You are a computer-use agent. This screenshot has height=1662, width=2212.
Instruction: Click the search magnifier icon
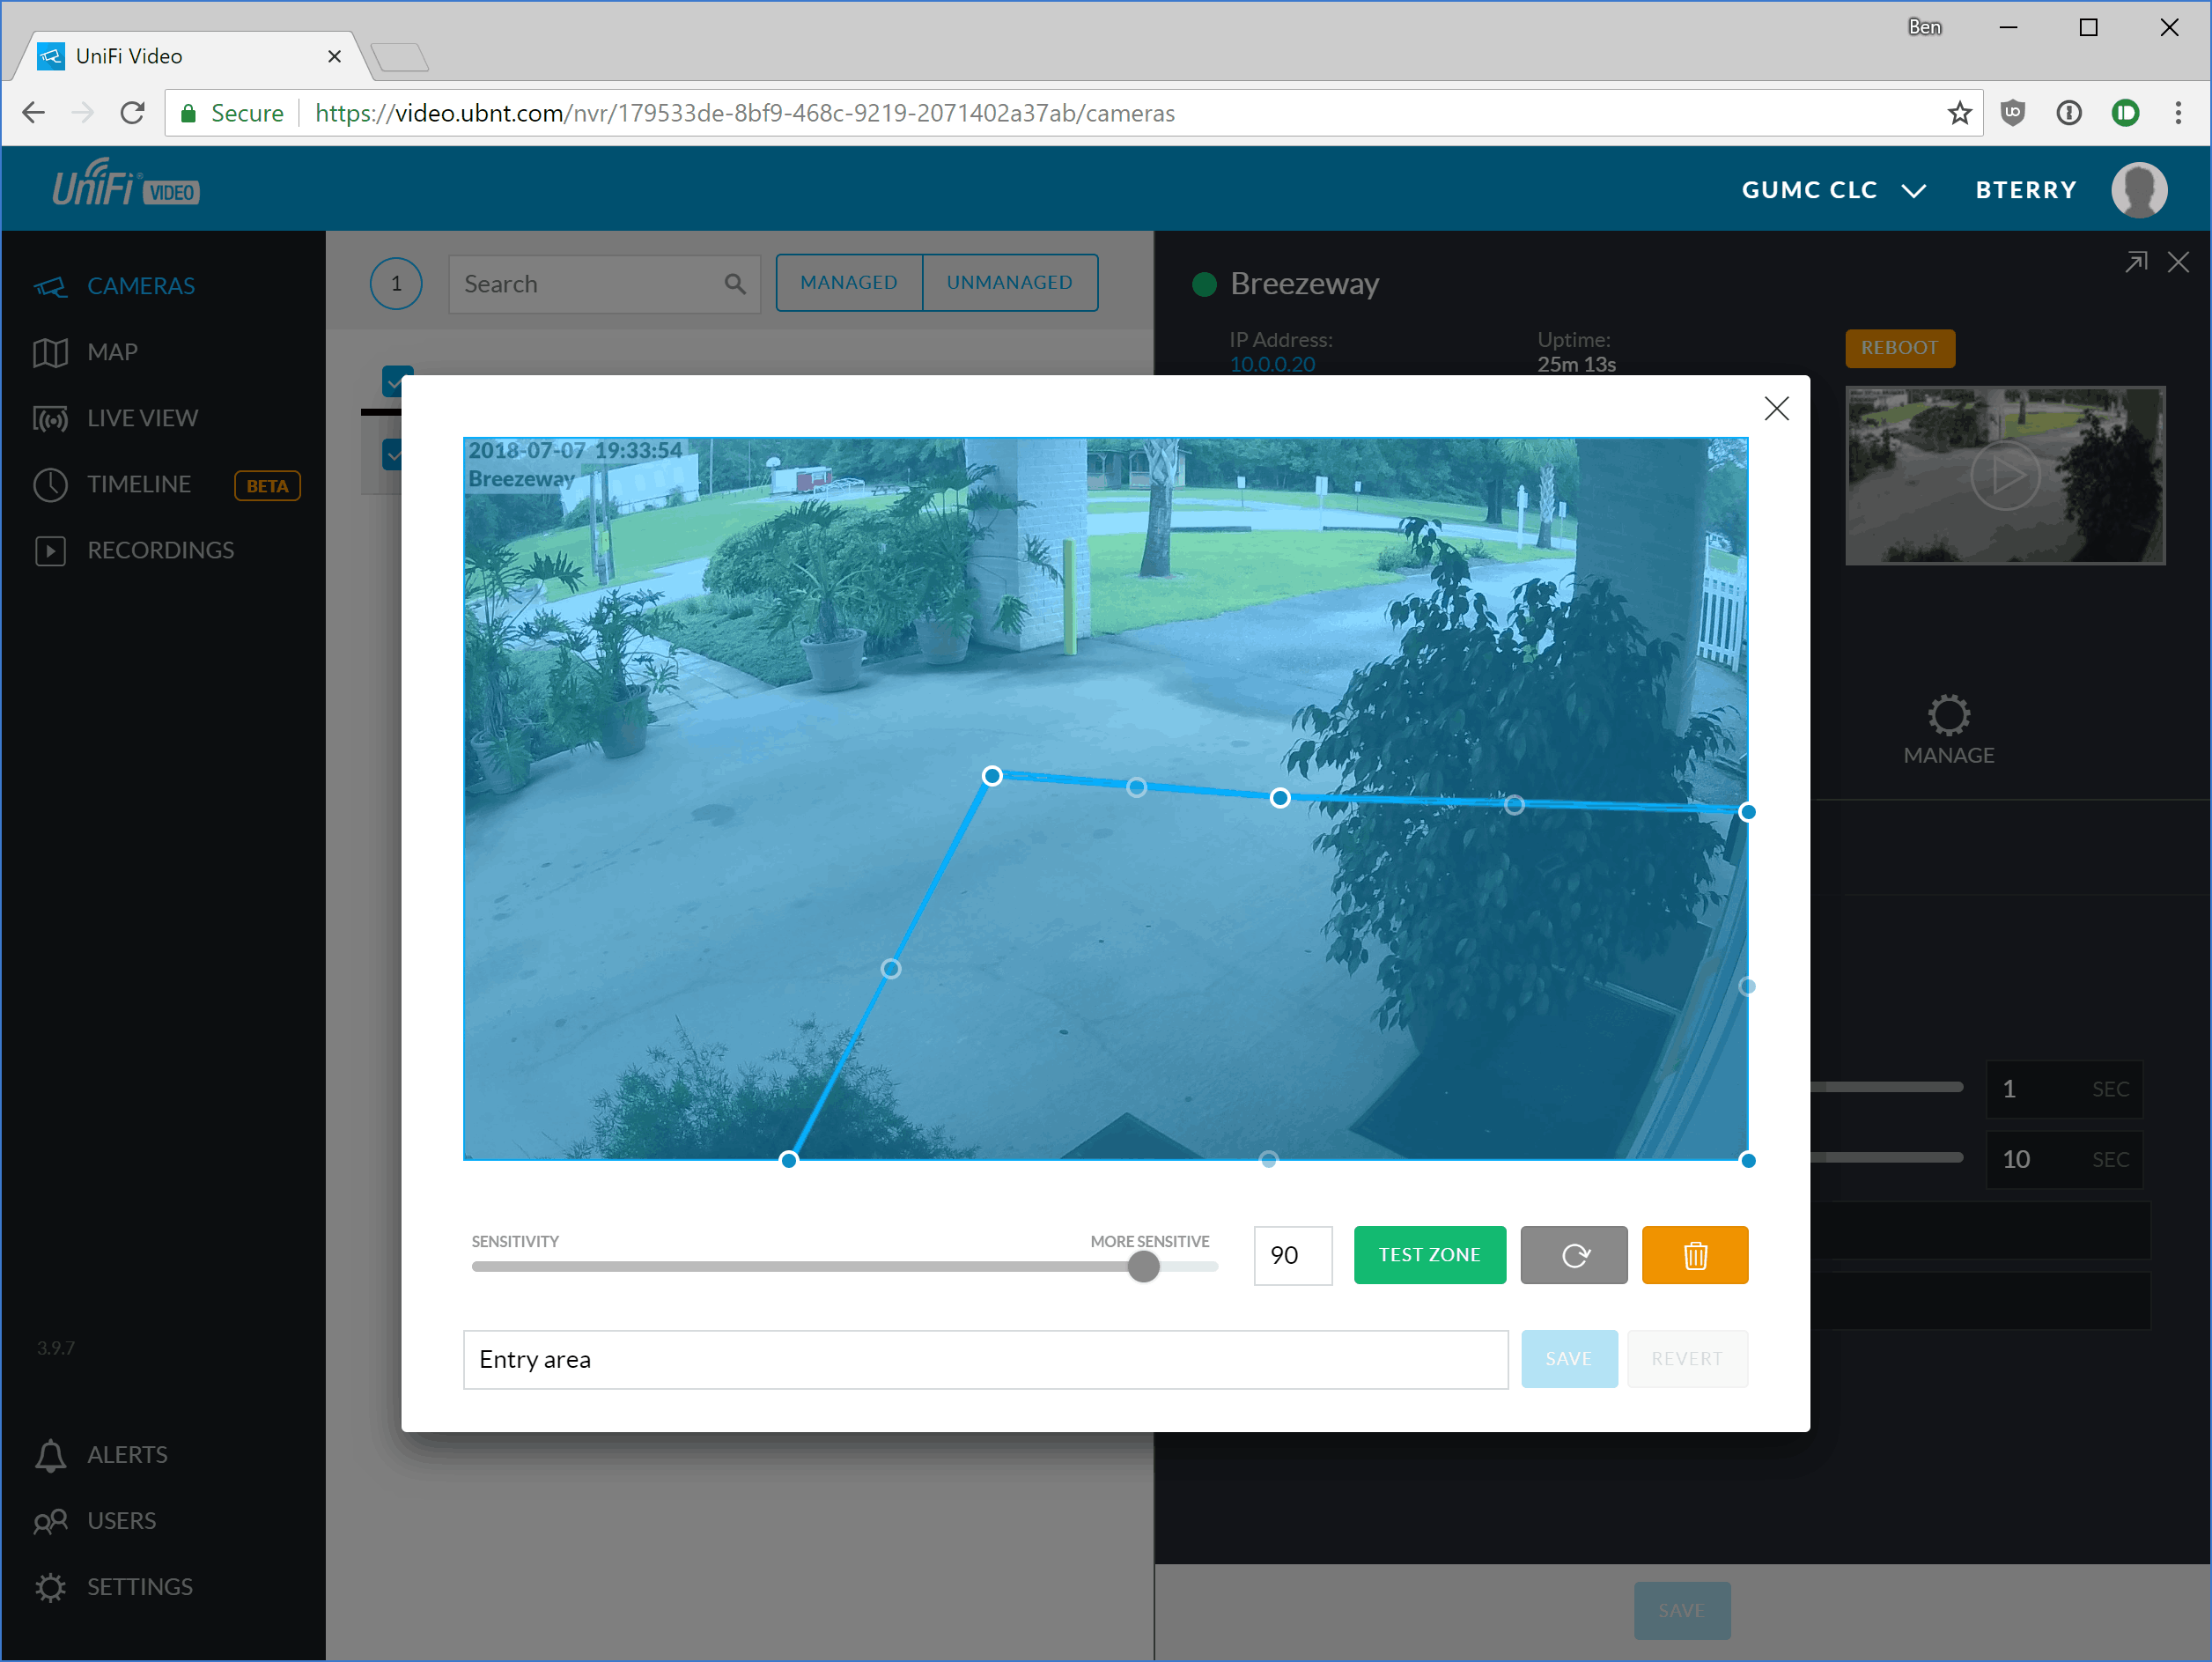[735, 284]
